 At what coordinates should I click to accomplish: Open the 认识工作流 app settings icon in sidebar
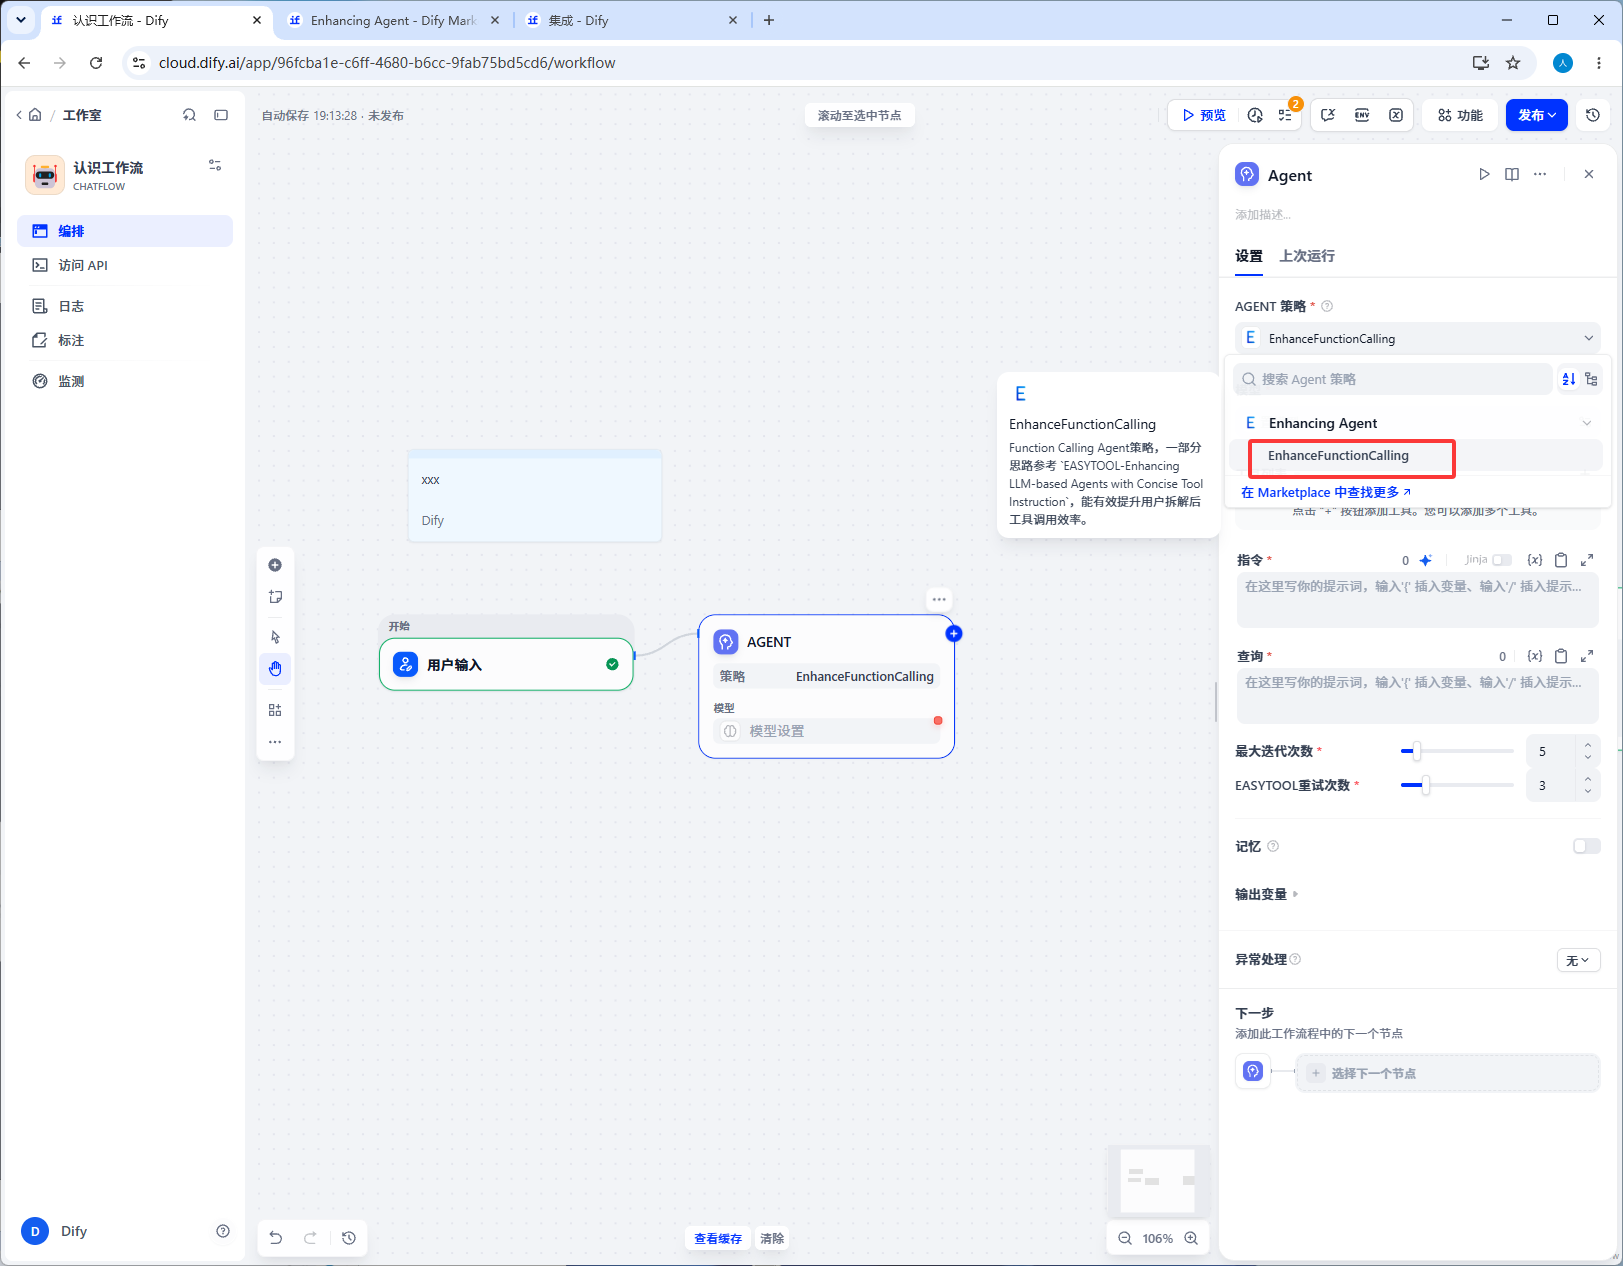point(215,166)
